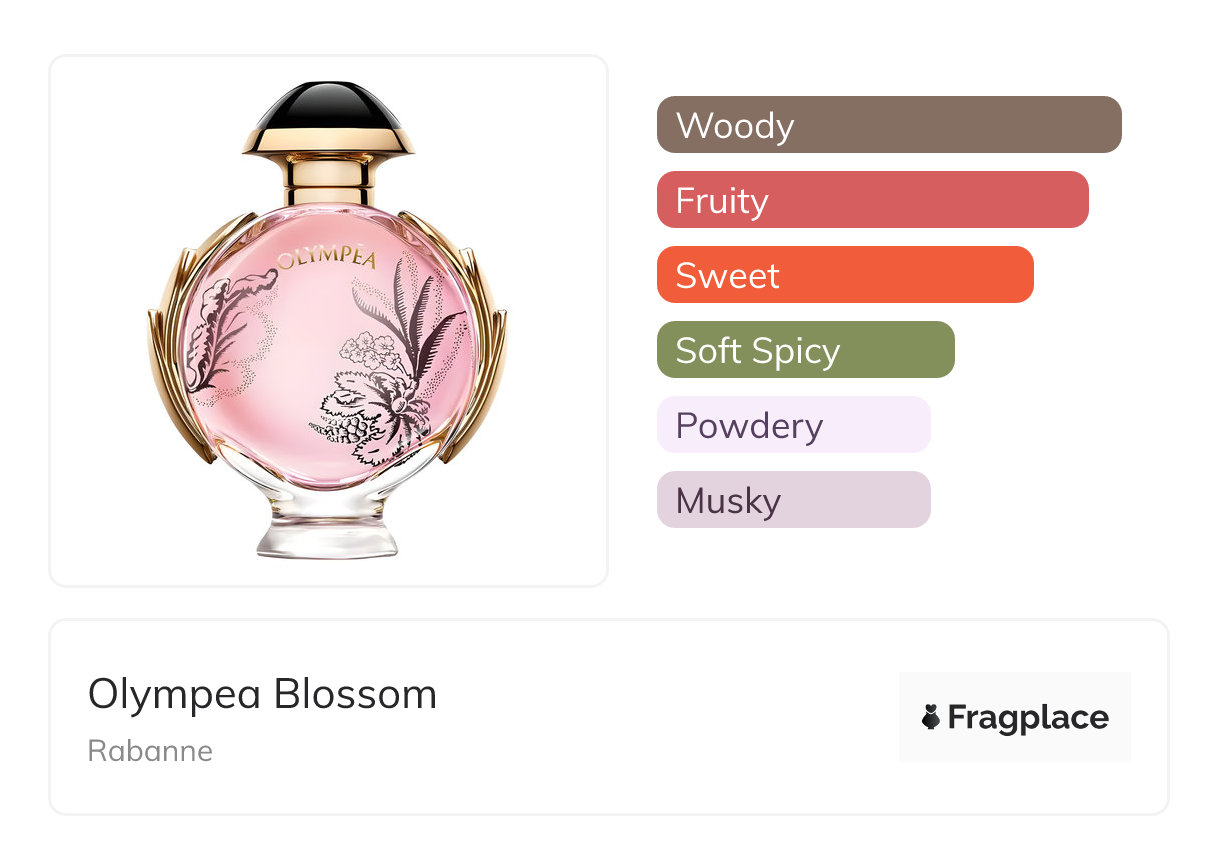Click the Powdery accord bar

pos(794,425)
